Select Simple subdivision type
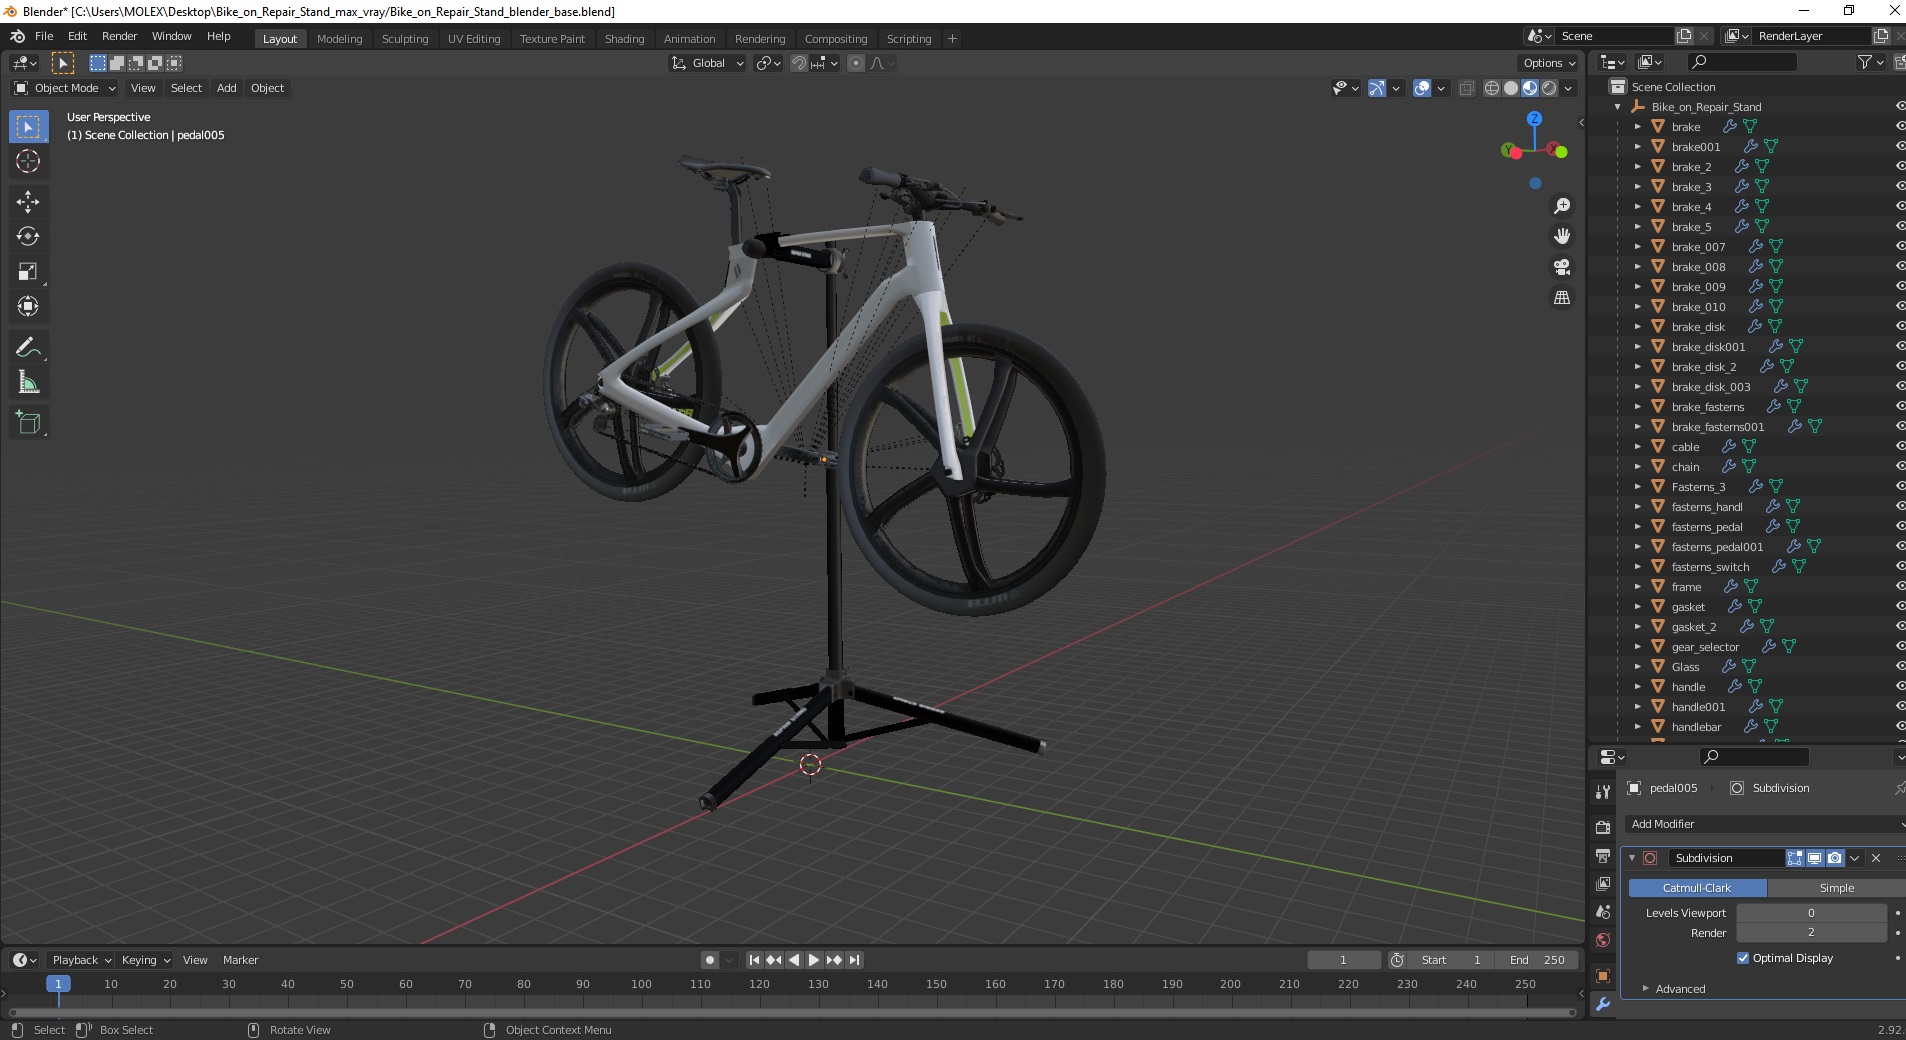This screenshot has height=1040, width=1906. pos(1836,888)
